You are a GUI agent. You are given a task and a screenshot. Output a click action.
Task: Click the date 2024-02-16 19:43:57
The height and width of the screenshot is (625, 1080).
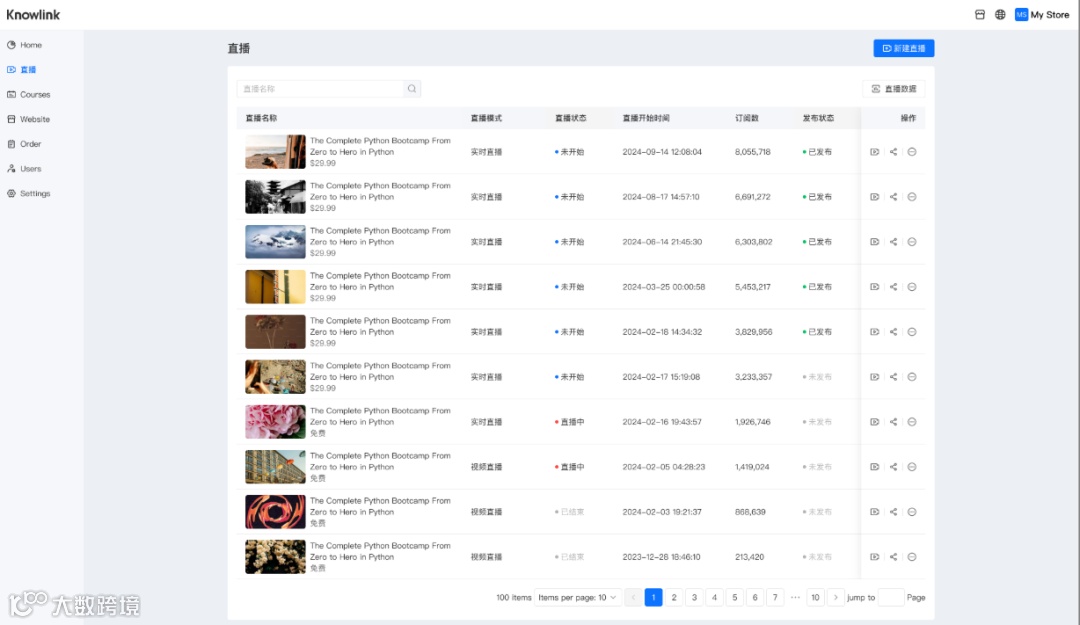[662, 422]
